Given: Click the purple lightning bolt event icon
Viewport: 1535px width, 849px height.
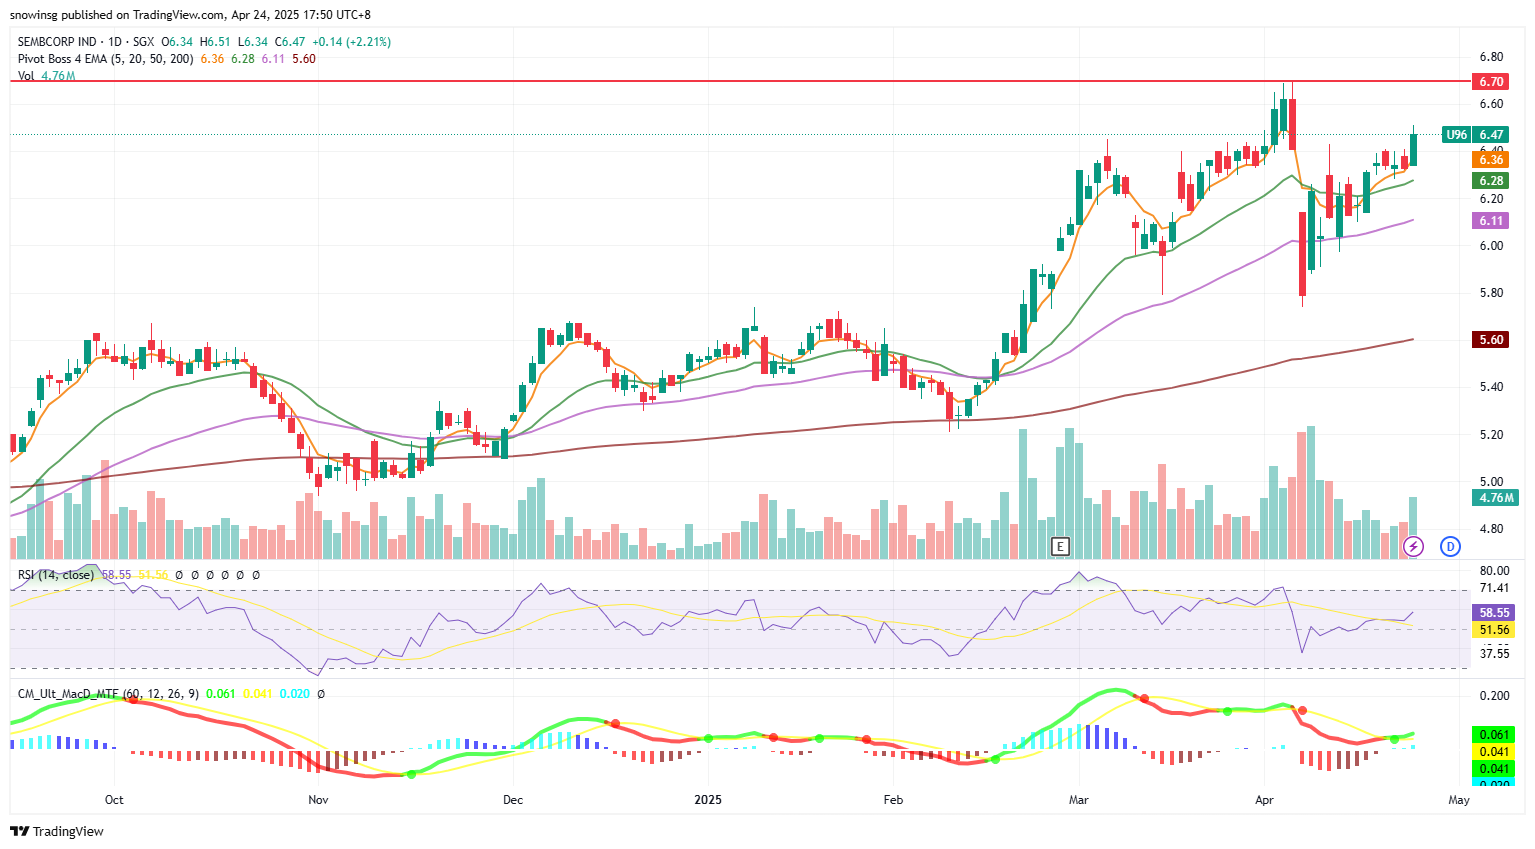Looking at the screenshot, I should (x=1413, y=546).
